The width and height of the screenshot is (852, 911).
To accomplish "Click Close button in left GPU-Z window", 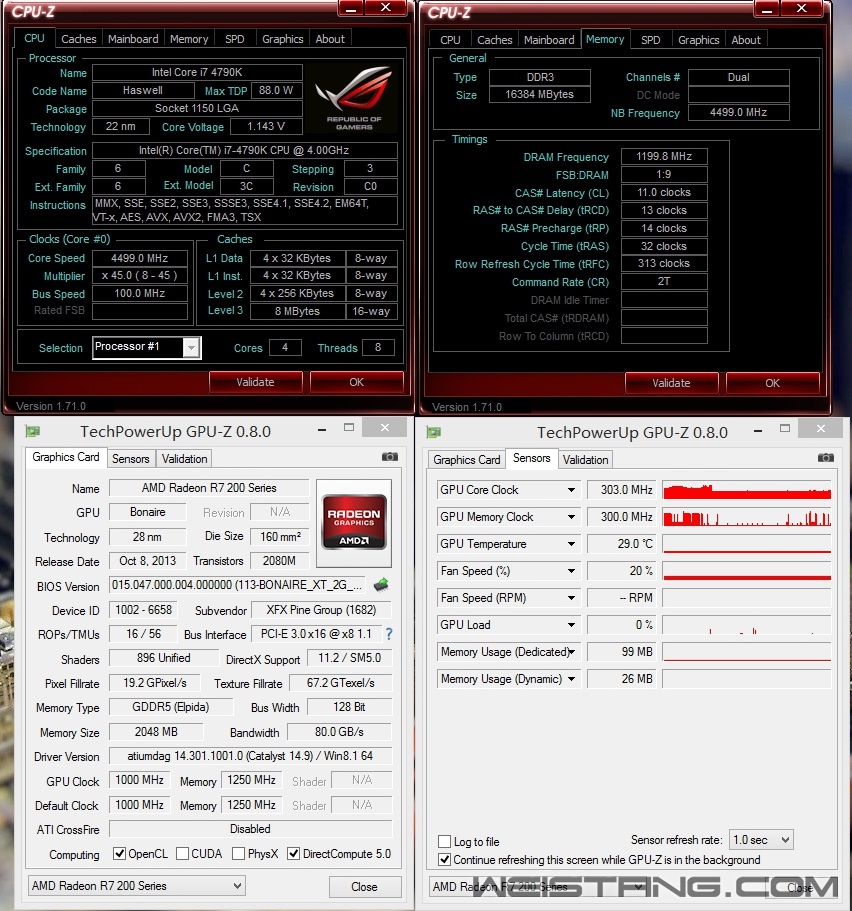I will point(364,887).
